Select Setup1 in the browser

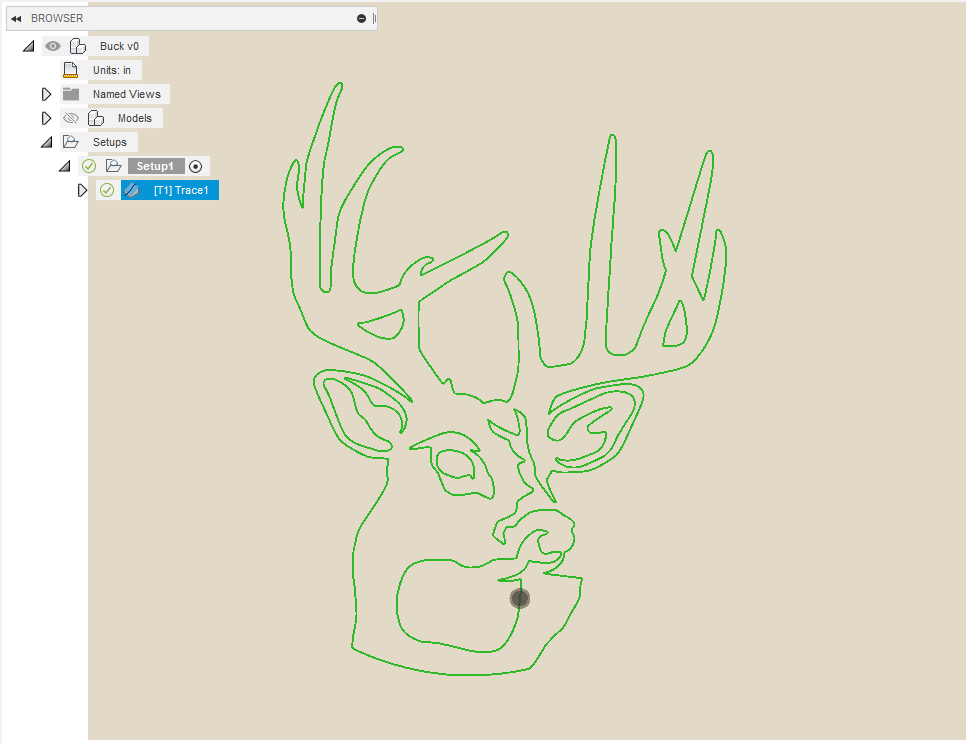point(155,165)
